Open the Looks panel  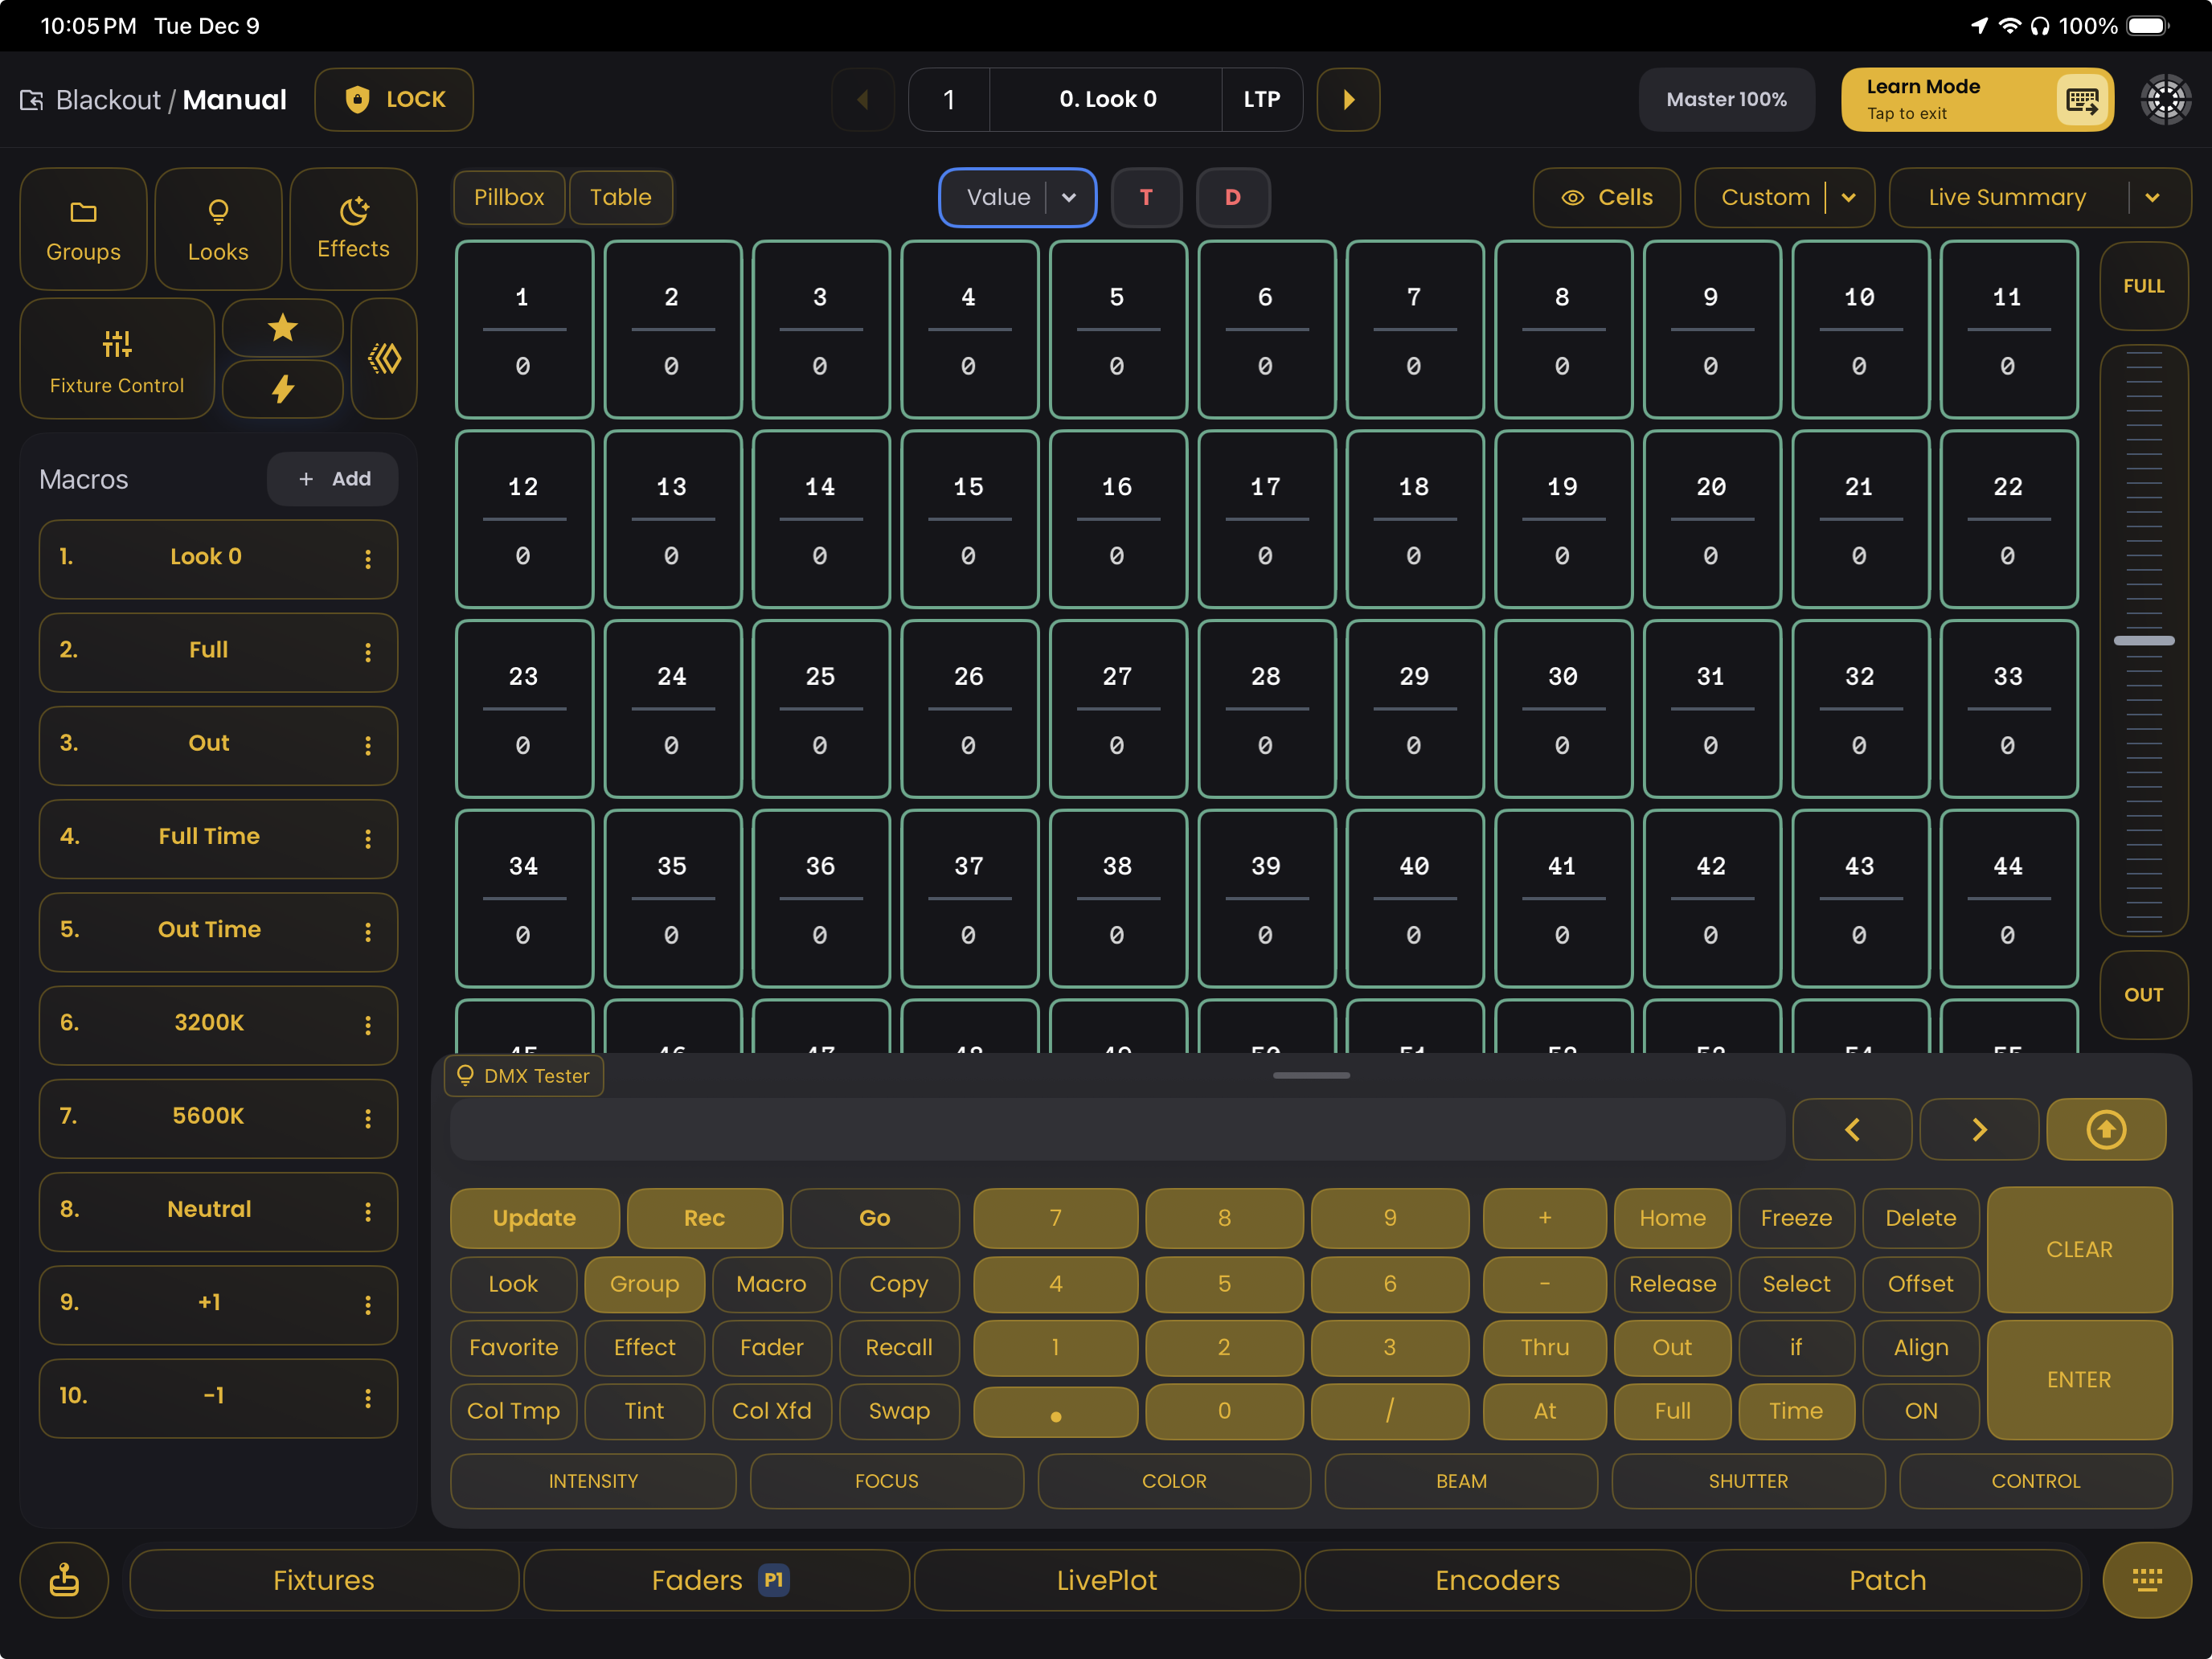(x=218, y=229)
